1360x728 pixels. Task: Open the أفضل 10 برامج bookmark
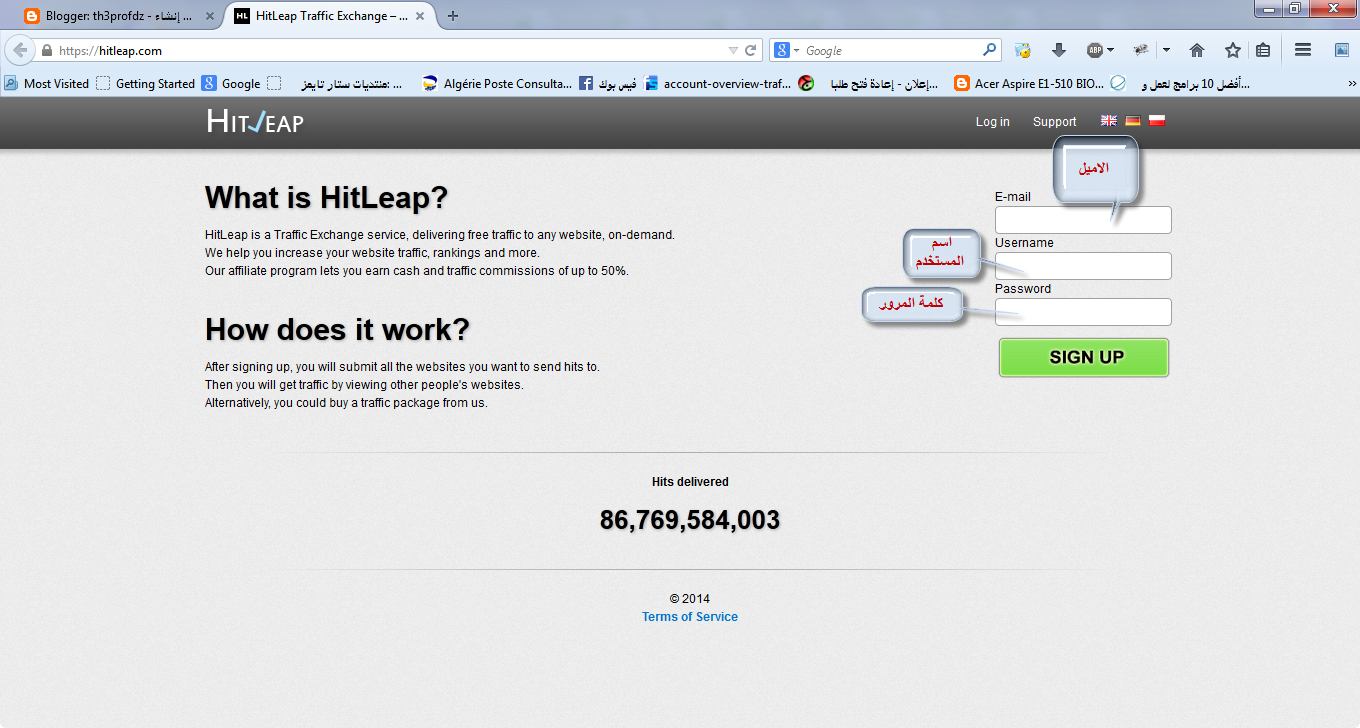coord(1180,84)
